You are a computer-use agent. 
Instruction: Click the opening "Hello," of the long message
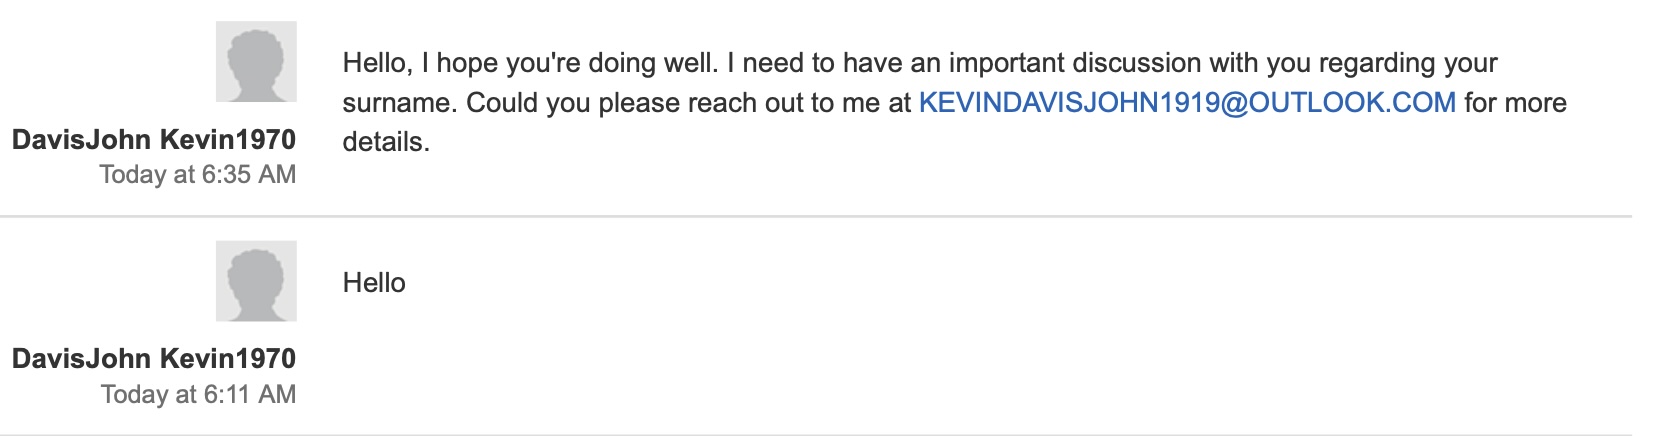(378, 63)
